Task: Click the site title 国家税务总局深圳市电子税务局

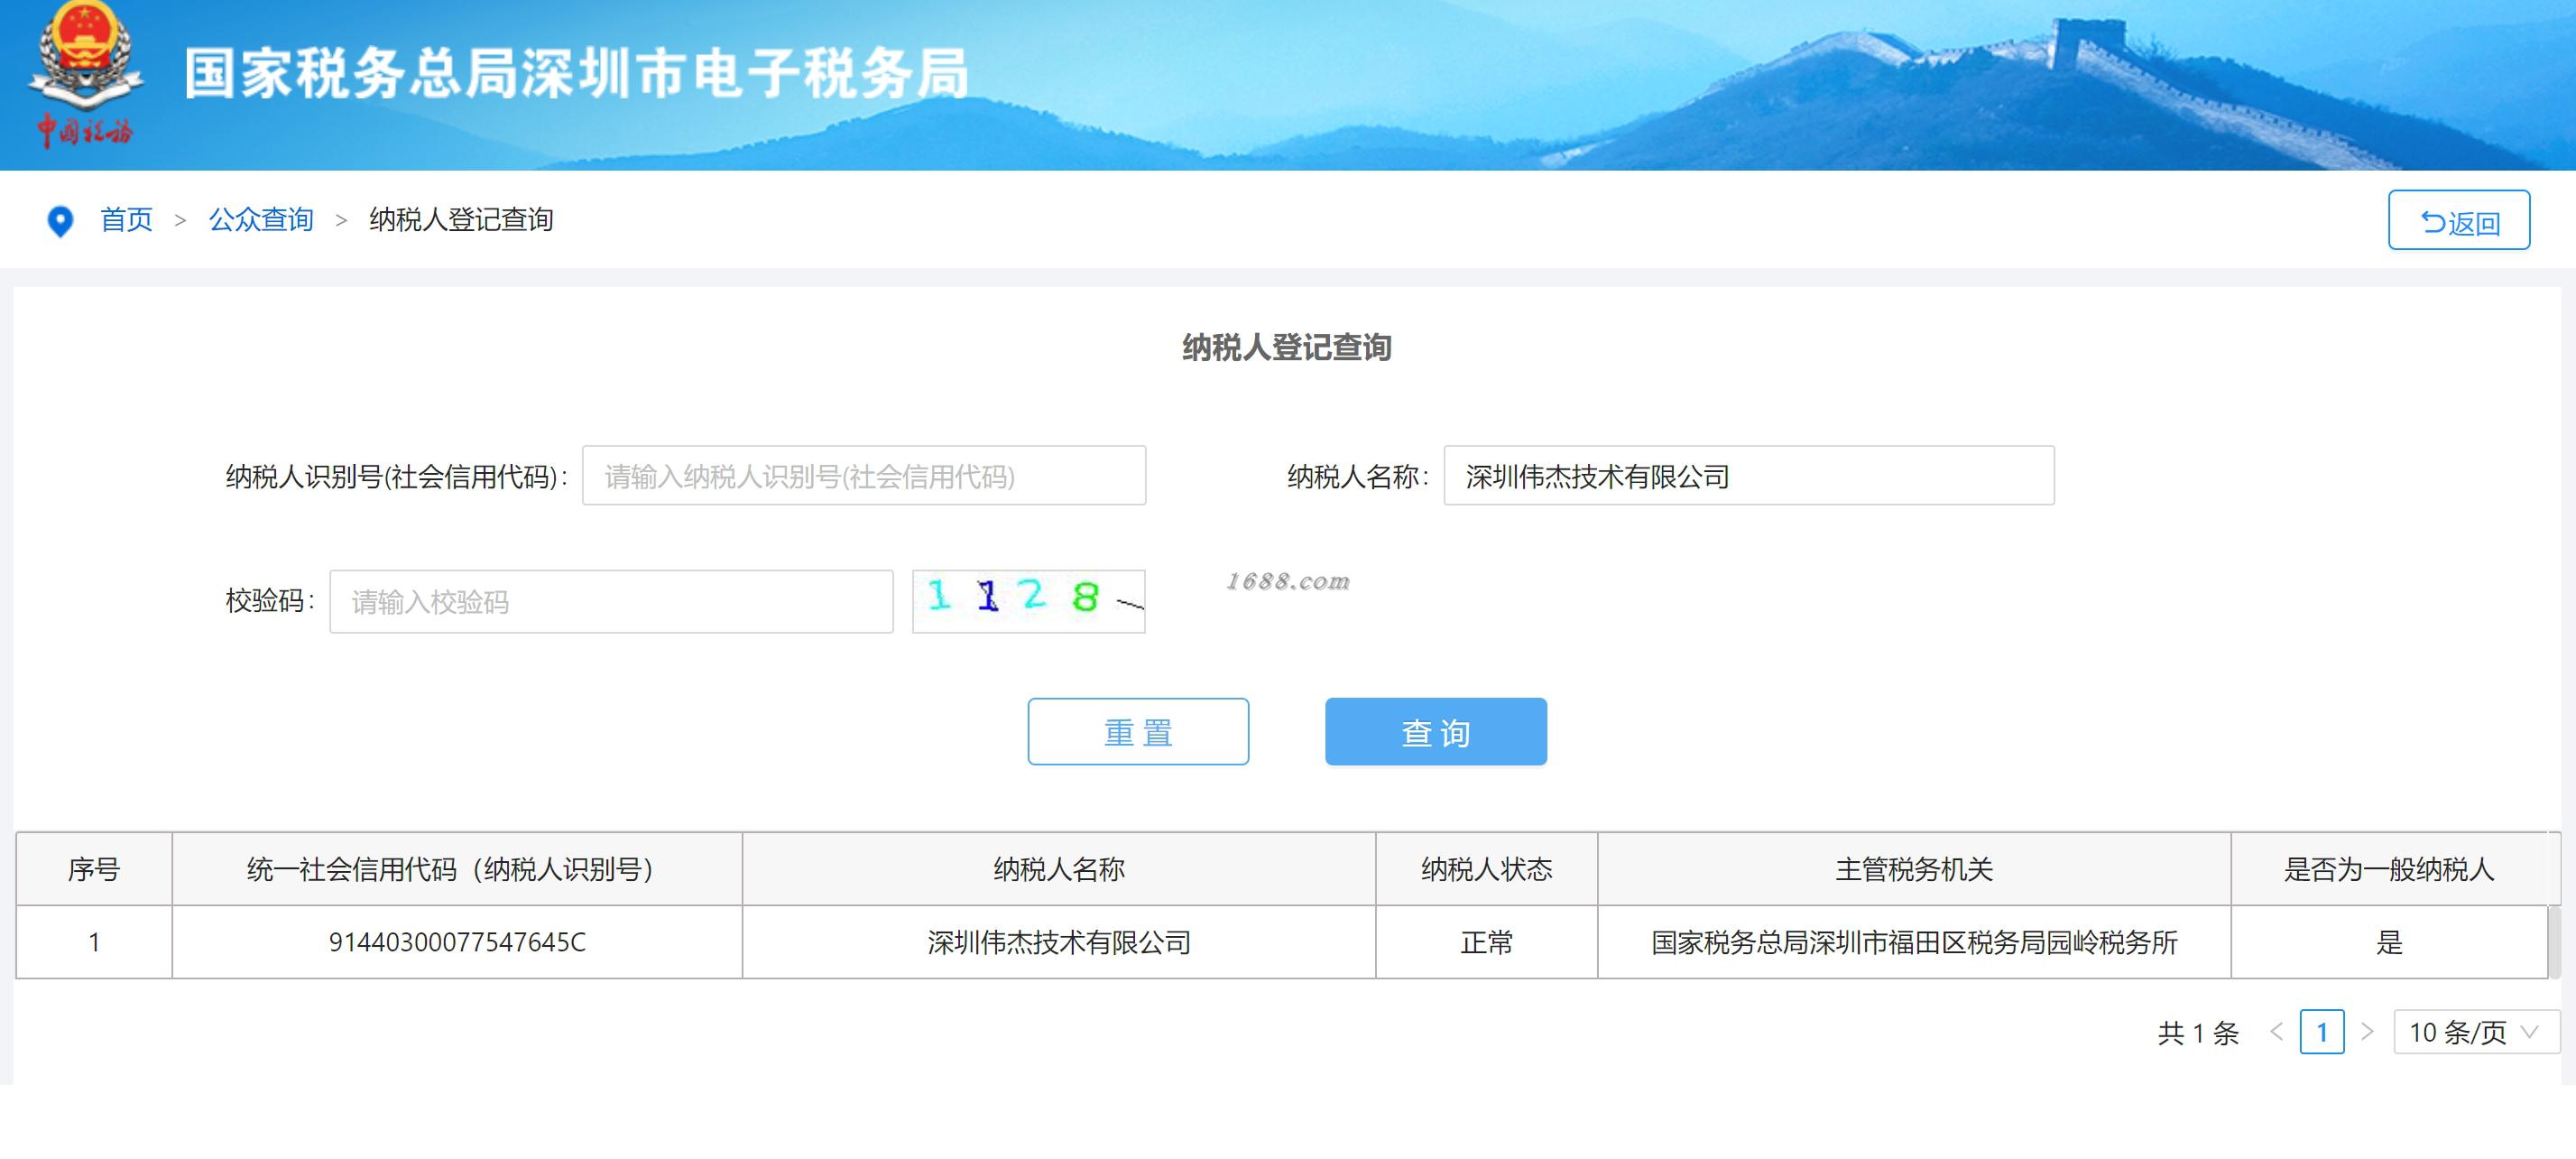Action: point(577,73)
